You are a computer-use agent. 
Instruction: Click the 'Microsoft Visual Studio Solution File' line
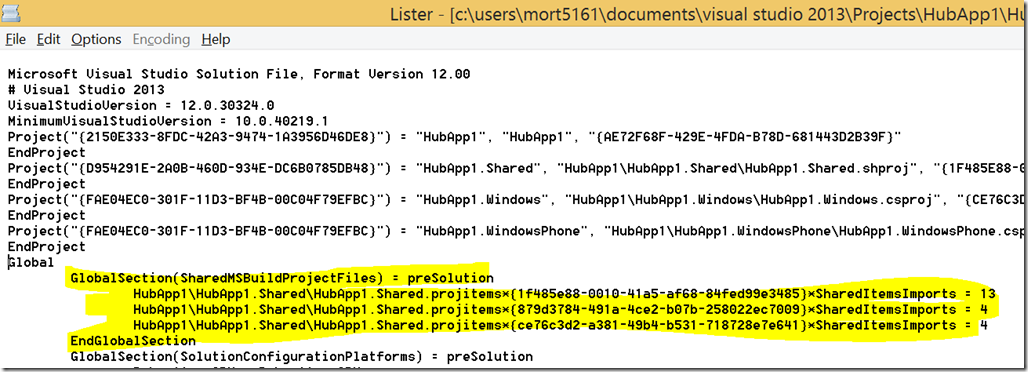[239, 74]
